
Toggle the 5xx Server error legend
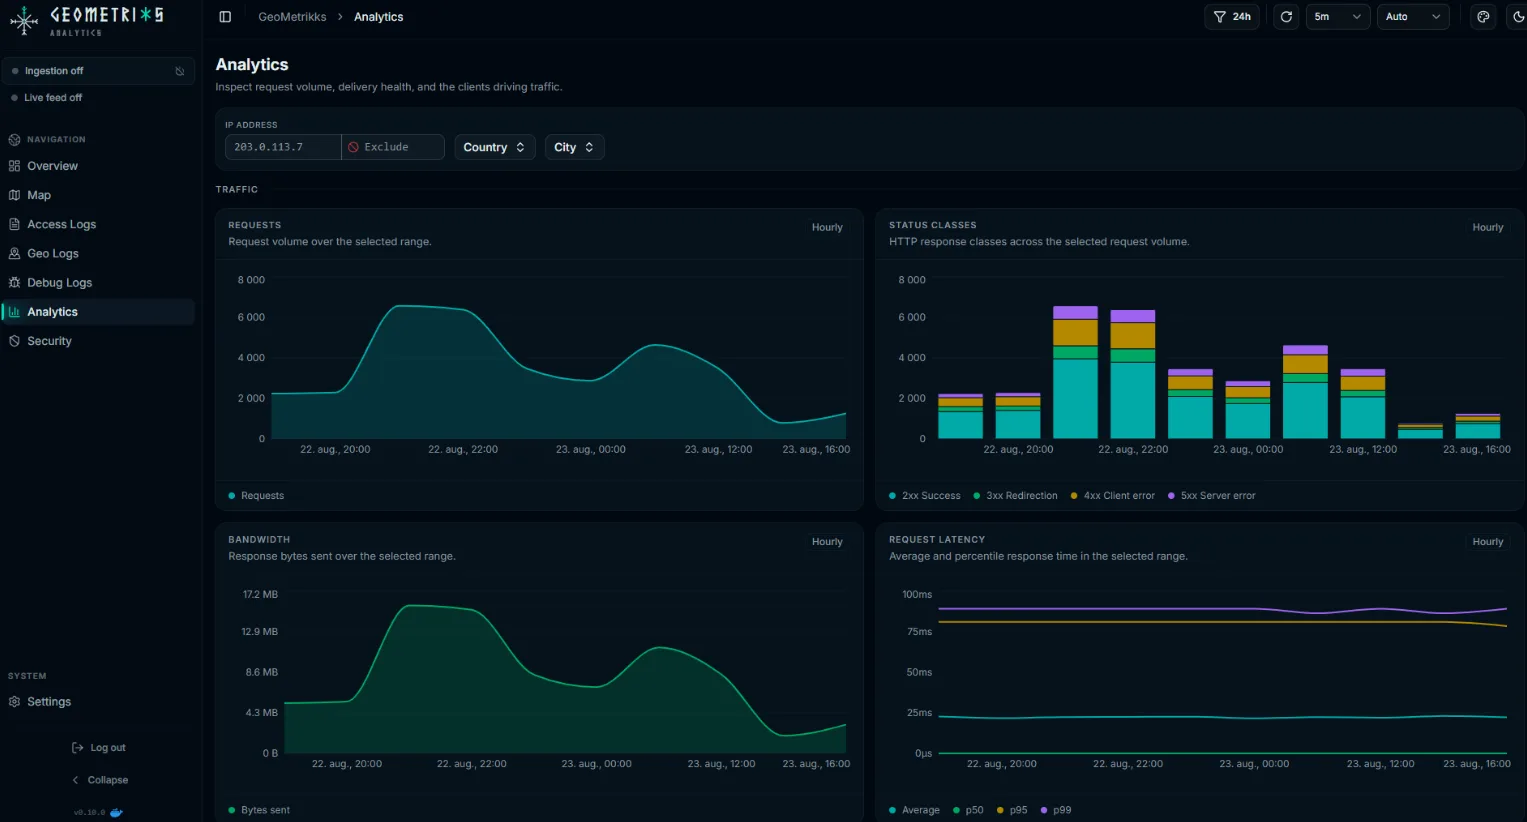pyautogui.click(x=1211, y=496)
